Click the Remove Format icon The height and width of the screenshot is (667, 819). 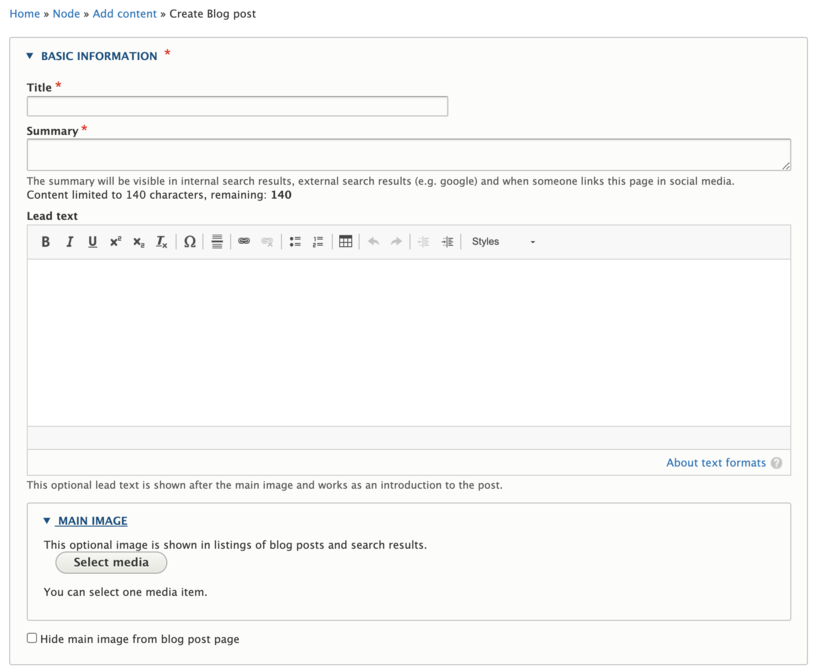tap(161, 242)
